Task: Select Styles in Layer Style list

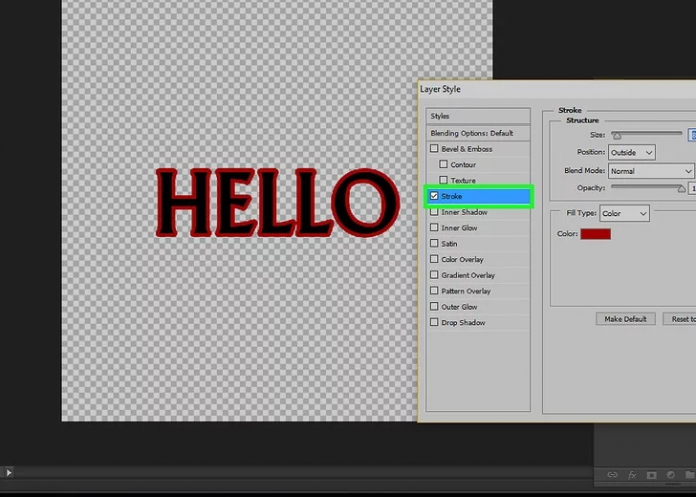Action: pyautogui.click(x=477, y=117)
